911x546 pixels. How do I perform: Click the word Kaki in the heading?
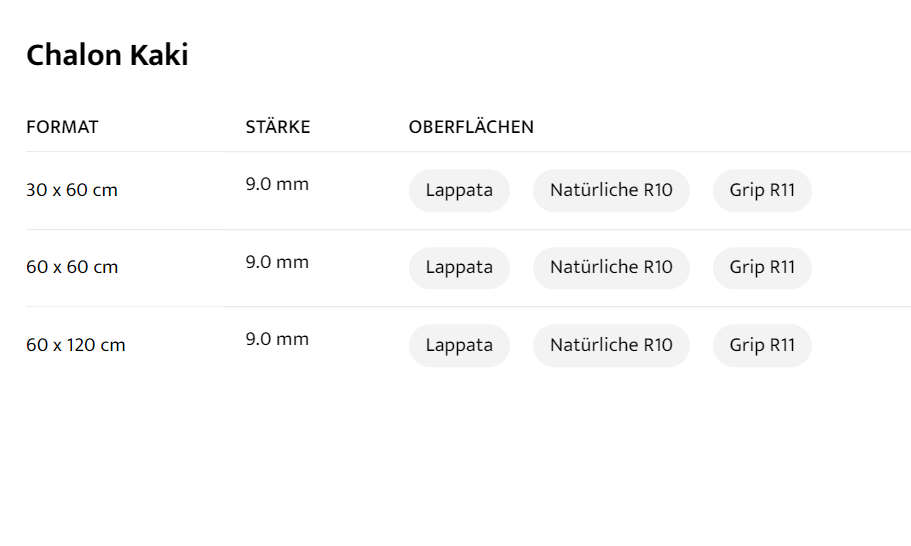(x=159, y=56)
